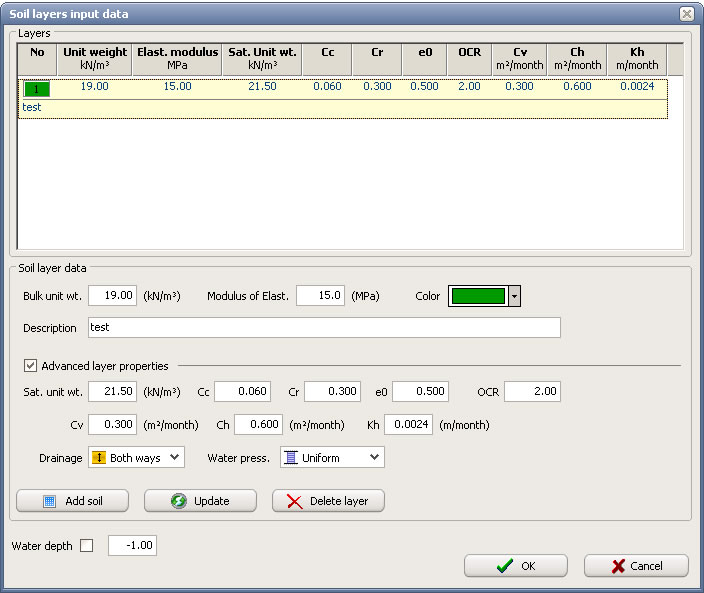704x593 pixels.
Task: Select the OCR value field
Action: point(532,391)
